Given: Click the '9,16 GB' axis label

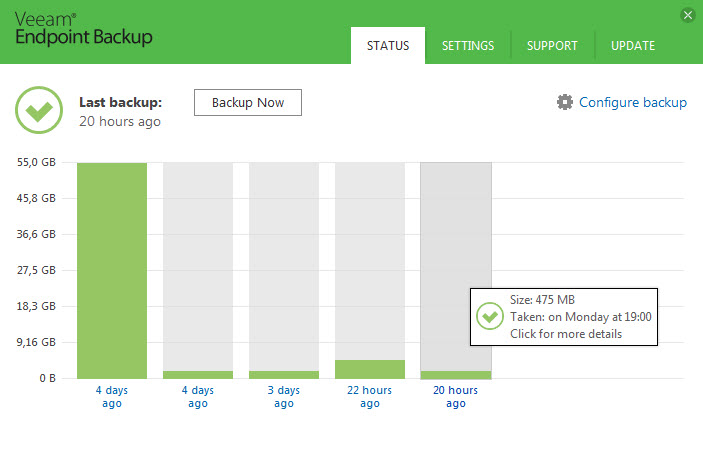Looking at the screenshot, I should tap(36, 342).
